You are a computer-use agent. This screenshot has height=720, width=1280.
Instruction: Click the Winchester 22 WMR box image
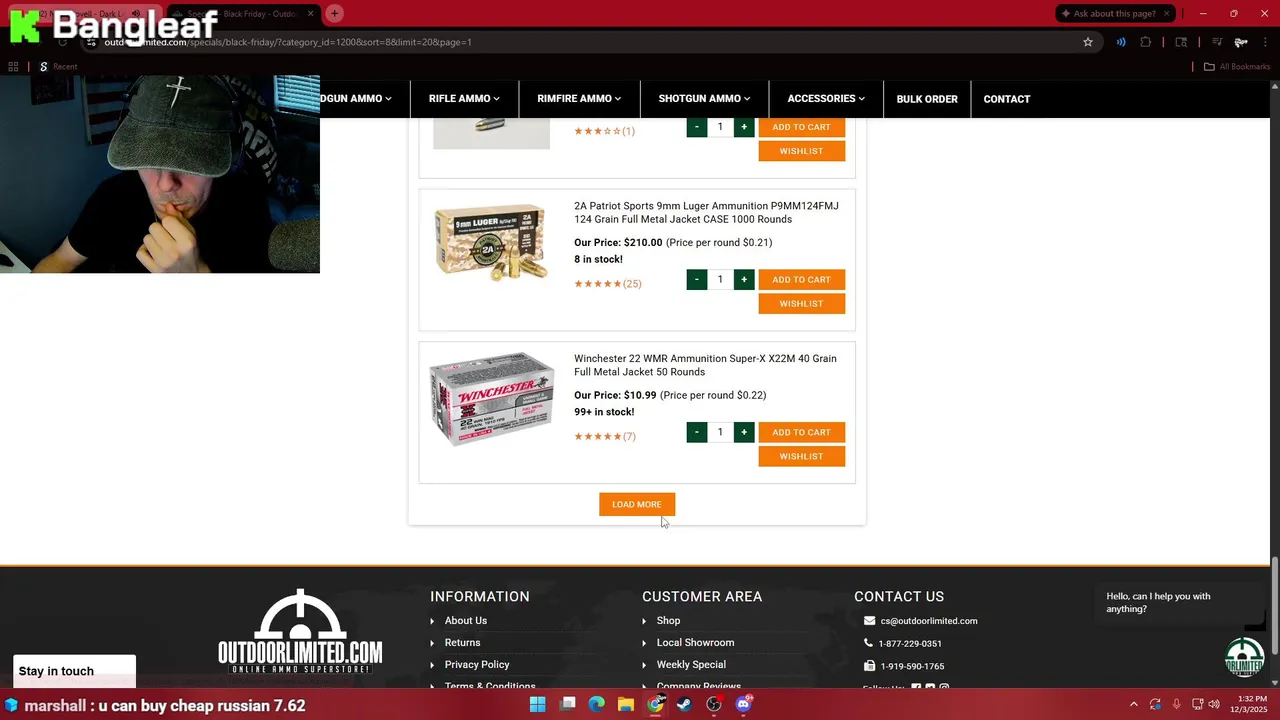tap(491, 399)
